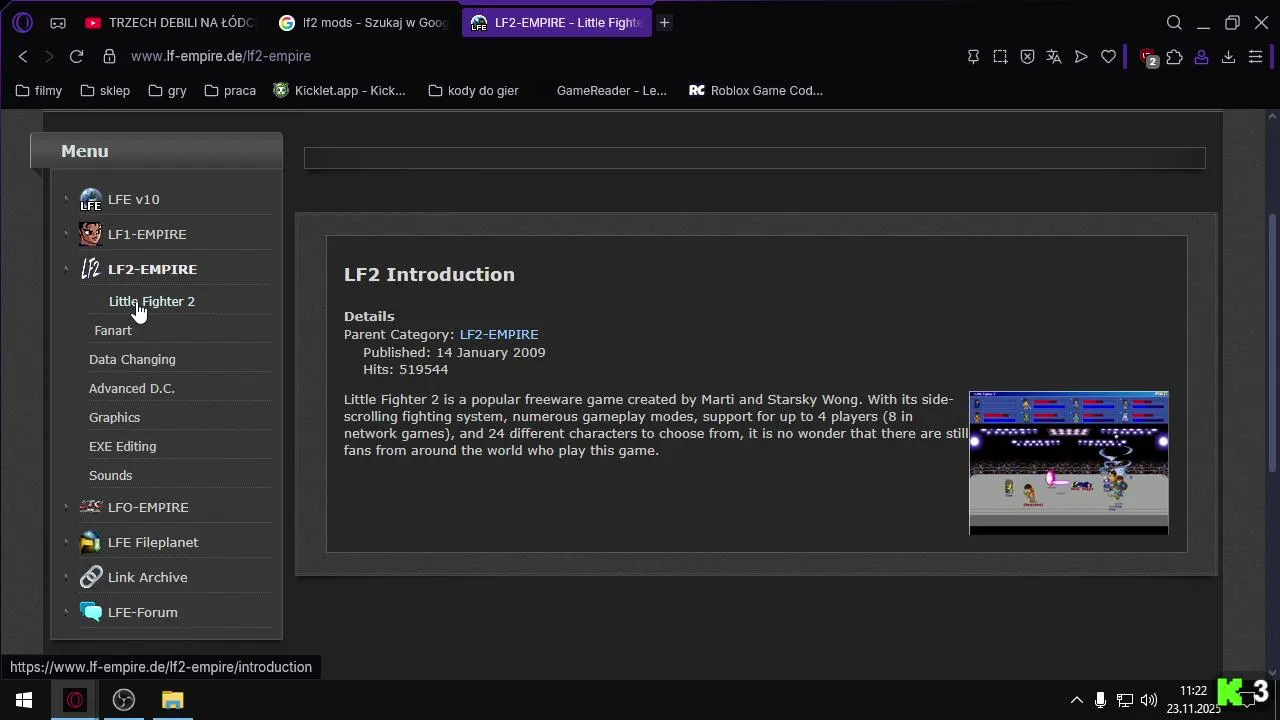Click the LF1-EMPIRE character face icon

[x=91, y=234]
